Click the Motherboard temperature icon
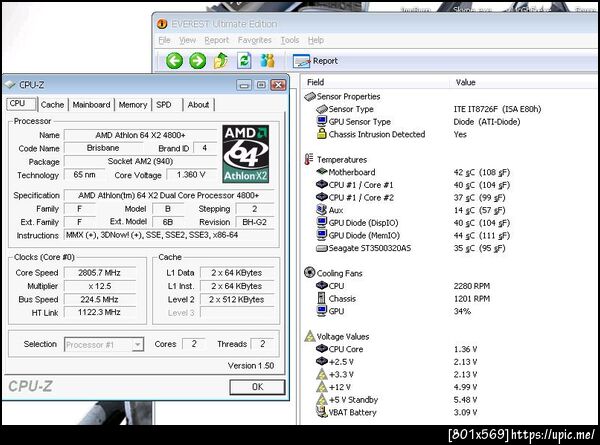This screenshot has height=445, width=600. (x=322, y=171)
